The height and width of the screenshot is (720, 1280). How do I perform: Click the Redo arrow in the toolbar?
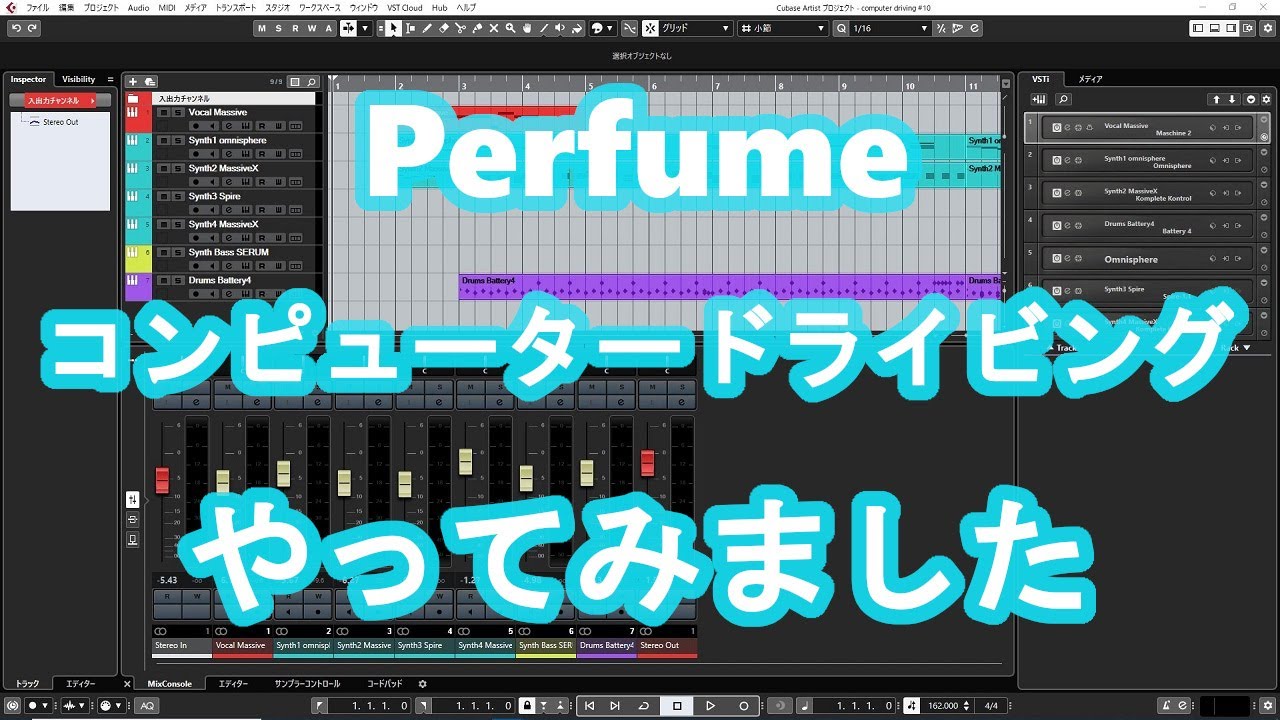click(33, 28)
